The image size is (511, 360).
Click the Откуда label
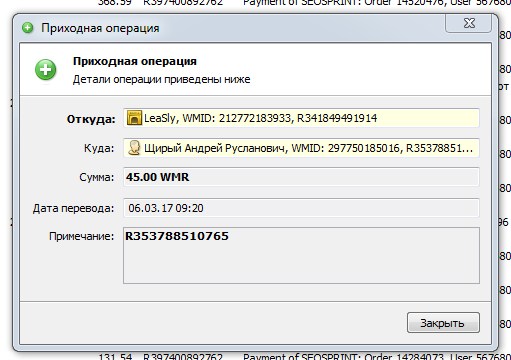pyautogui.click(x=91, y=119)
